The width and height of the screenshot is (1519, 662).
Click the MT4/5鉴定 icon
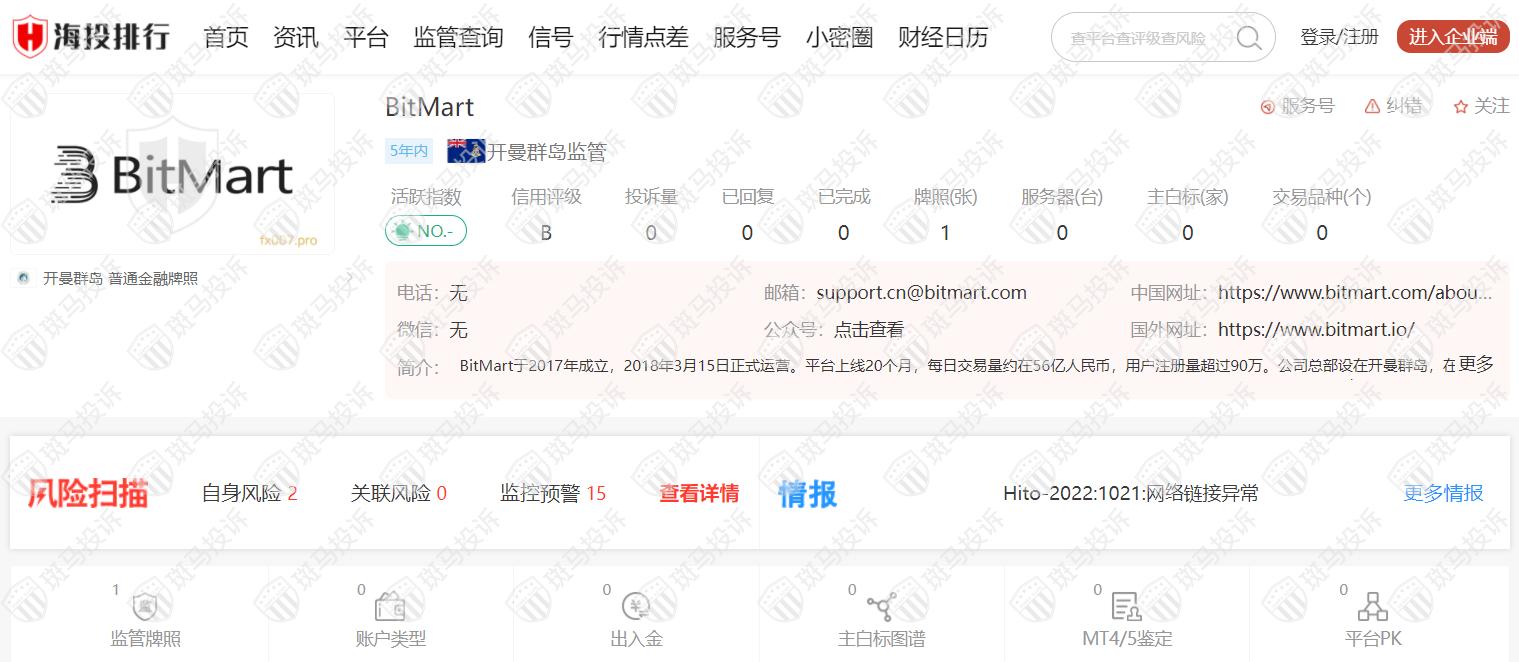(x=1126, y=606)
